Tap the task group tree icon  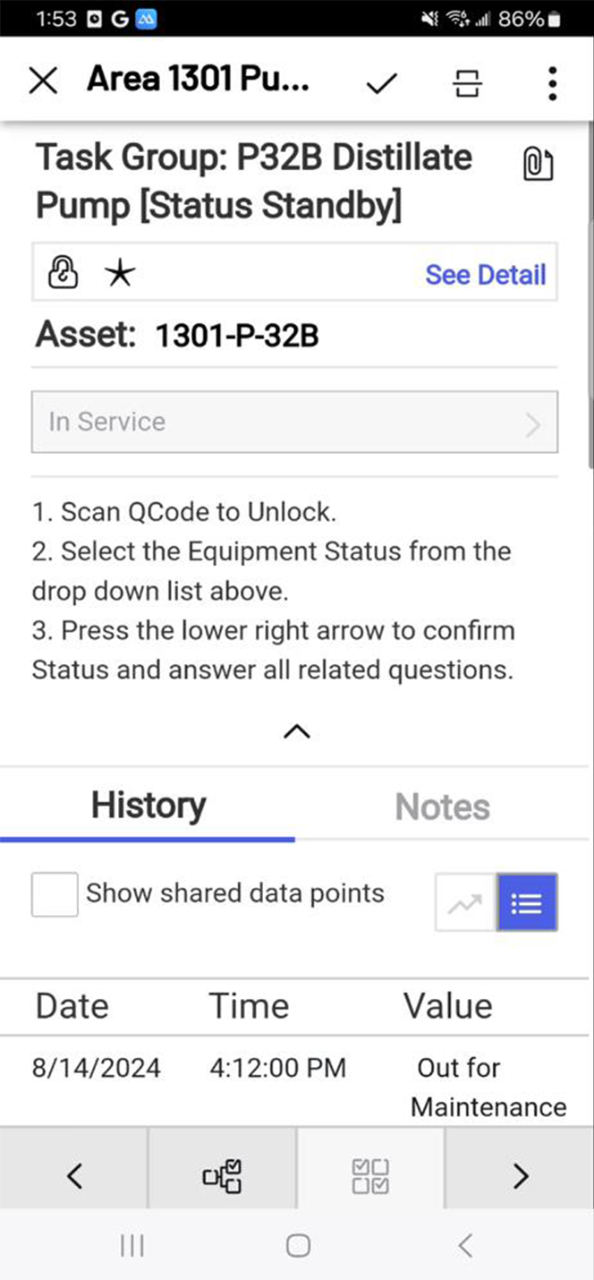(x=222, y=1176)
